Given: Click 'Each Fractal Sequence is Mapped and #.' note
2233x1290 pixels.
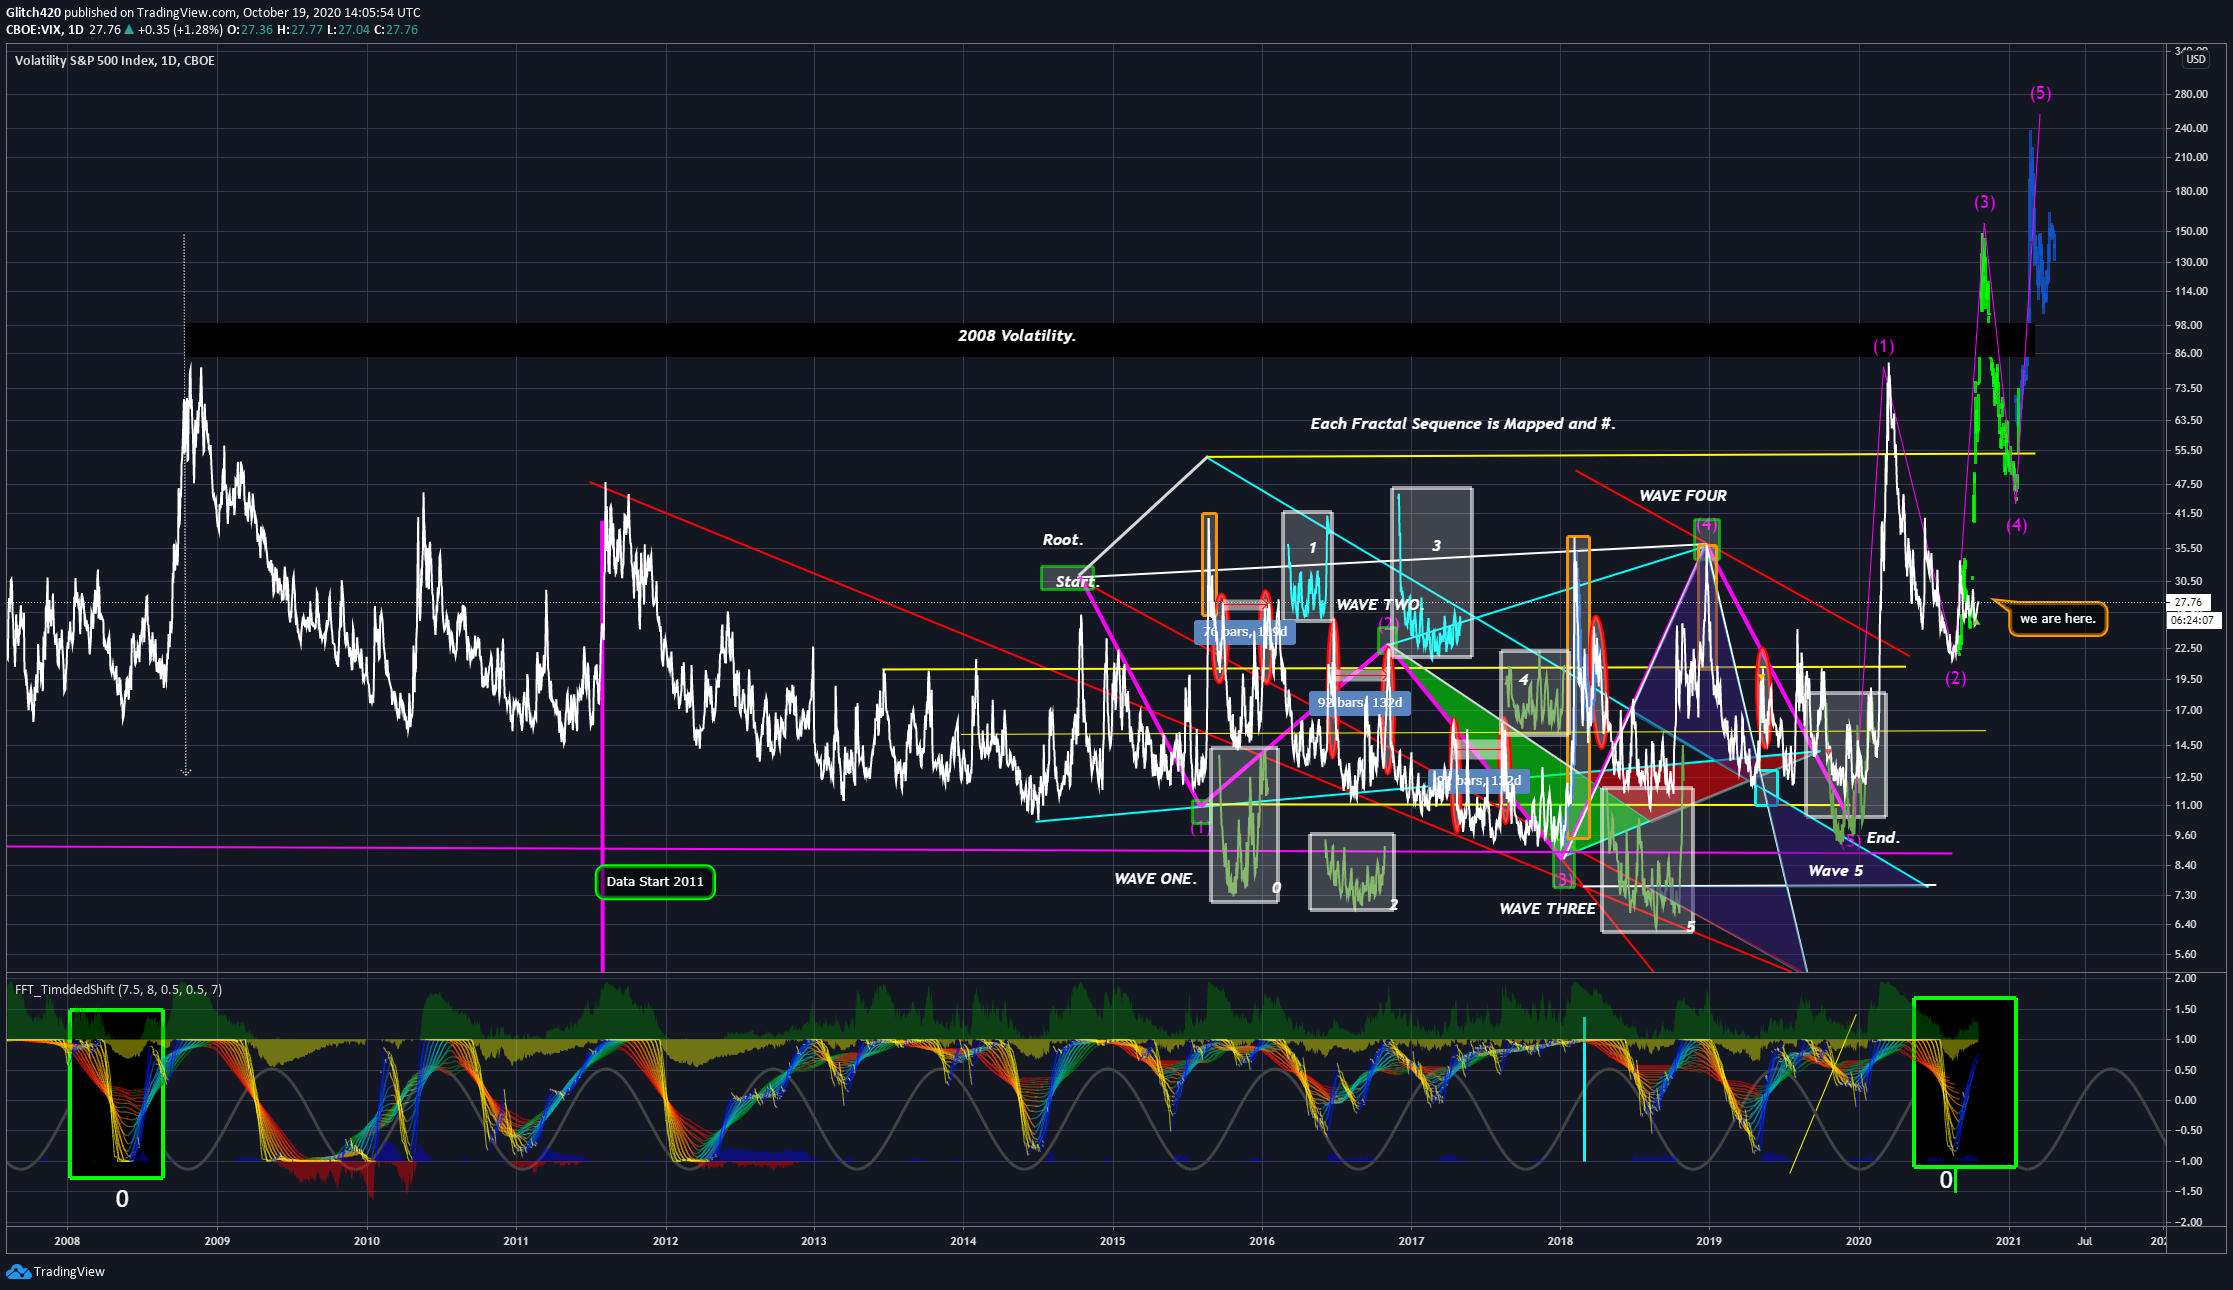Looking at the screenshot, I should [x=1463, y=424].
